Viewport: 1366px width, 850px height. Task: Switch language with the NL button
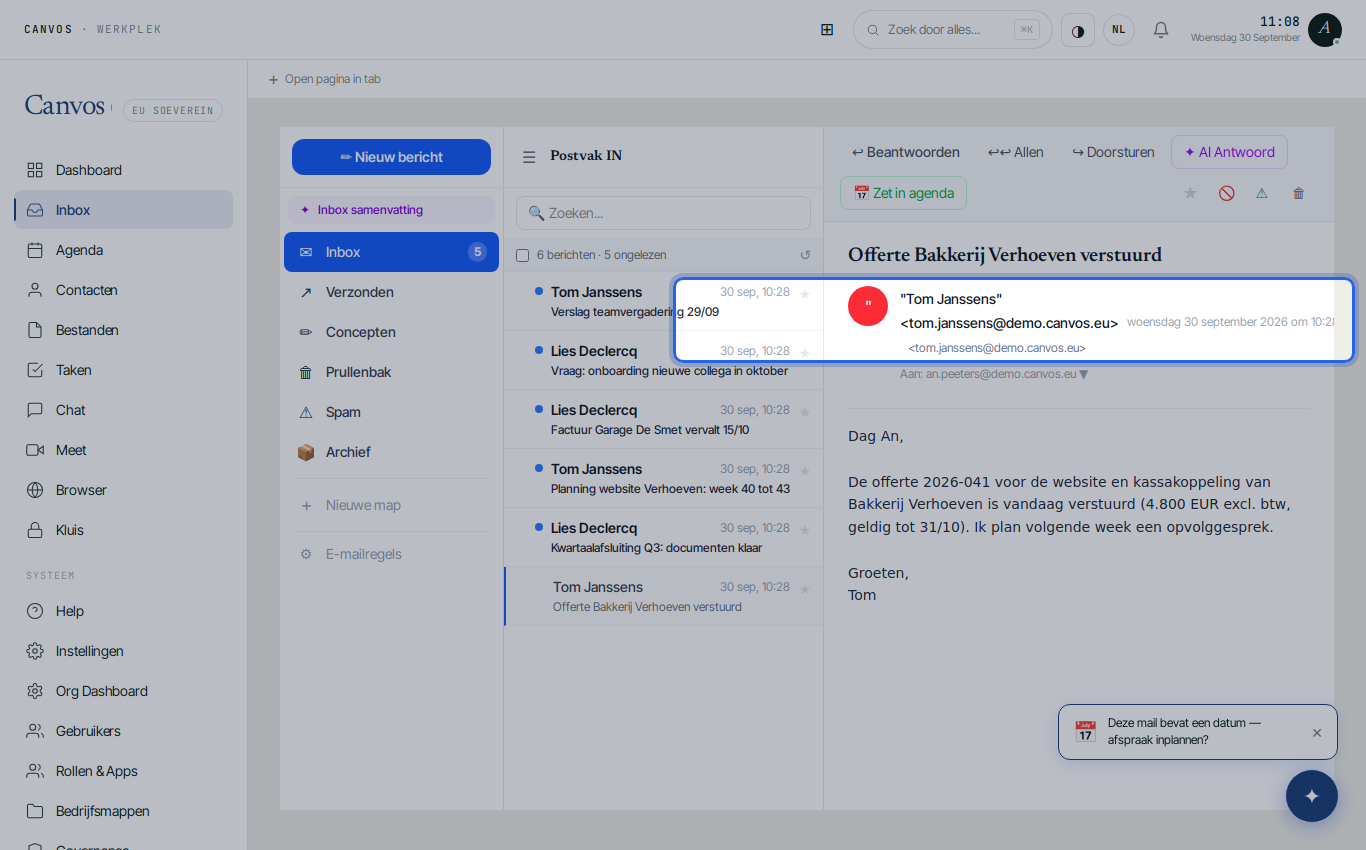1119,30
